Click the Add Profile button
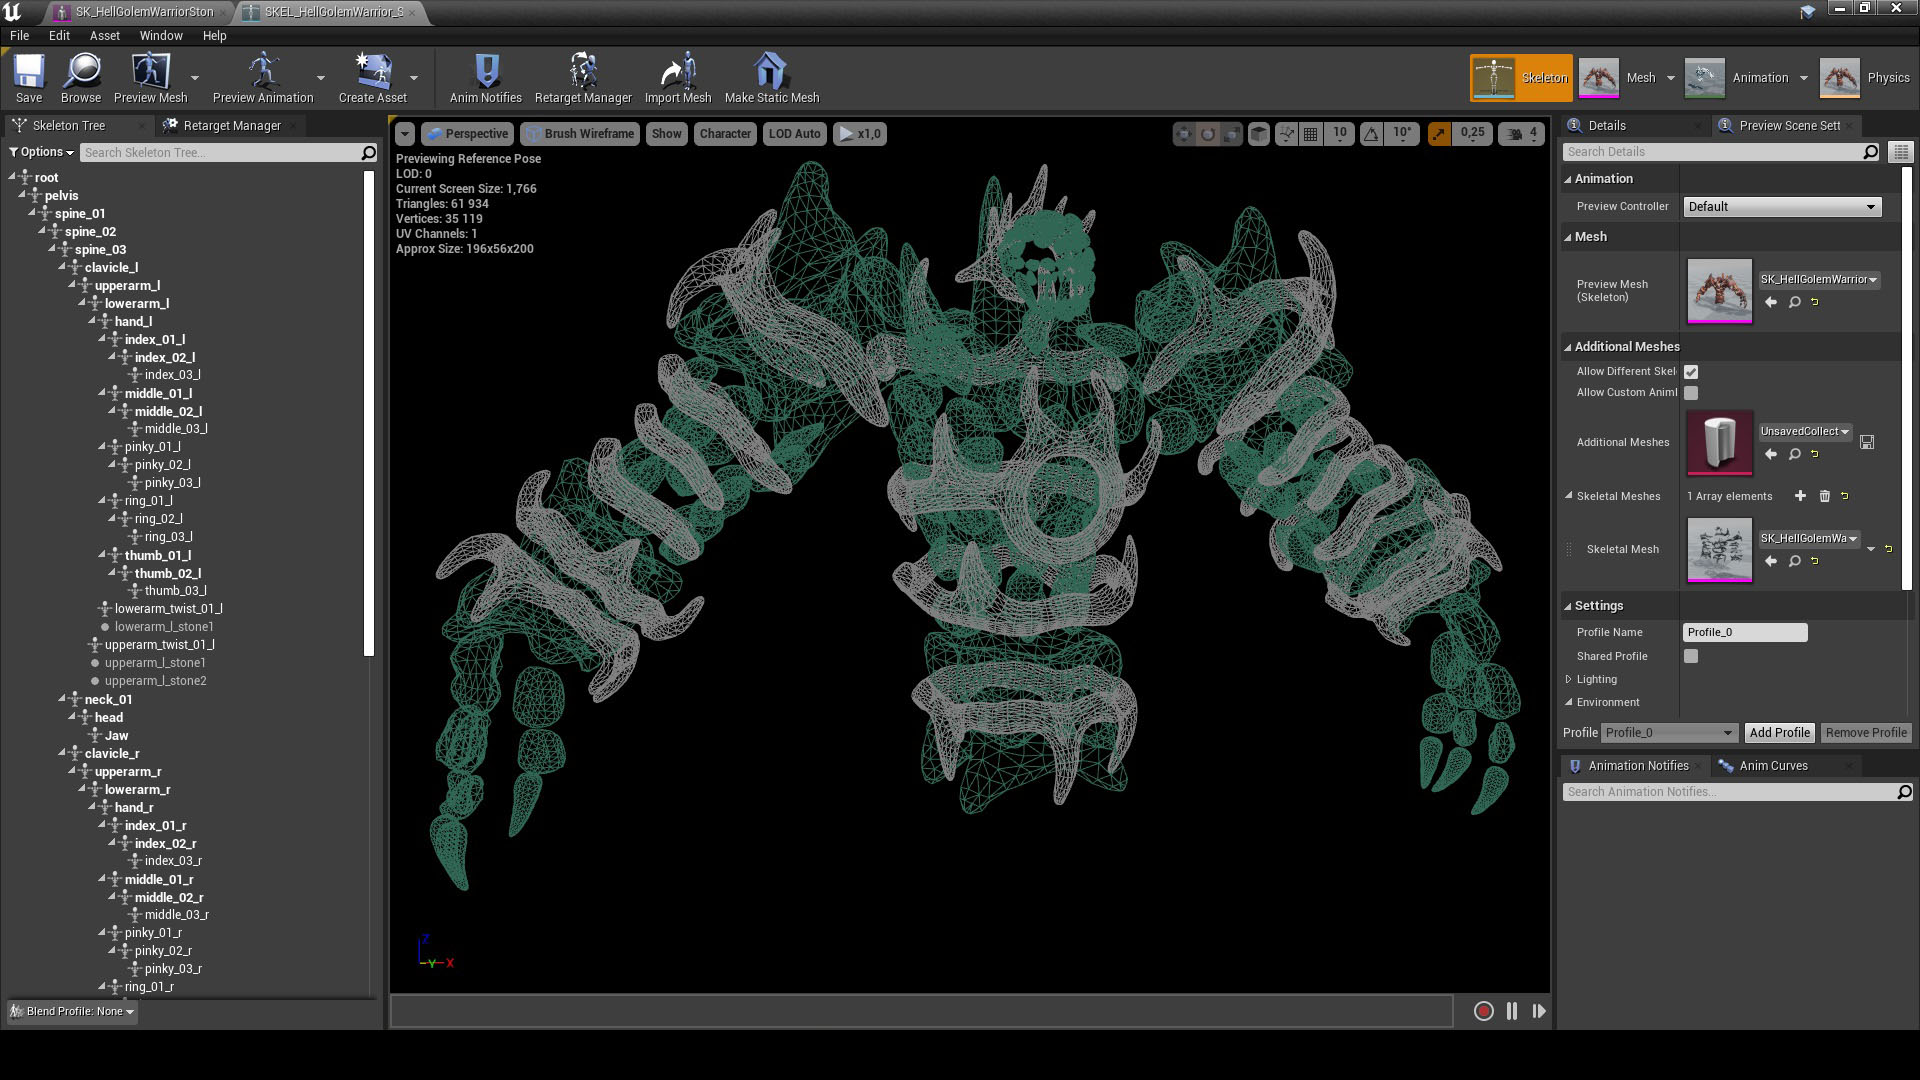The width and height of the screenshot is (1920, 1080). click(x=1779, y=732)
